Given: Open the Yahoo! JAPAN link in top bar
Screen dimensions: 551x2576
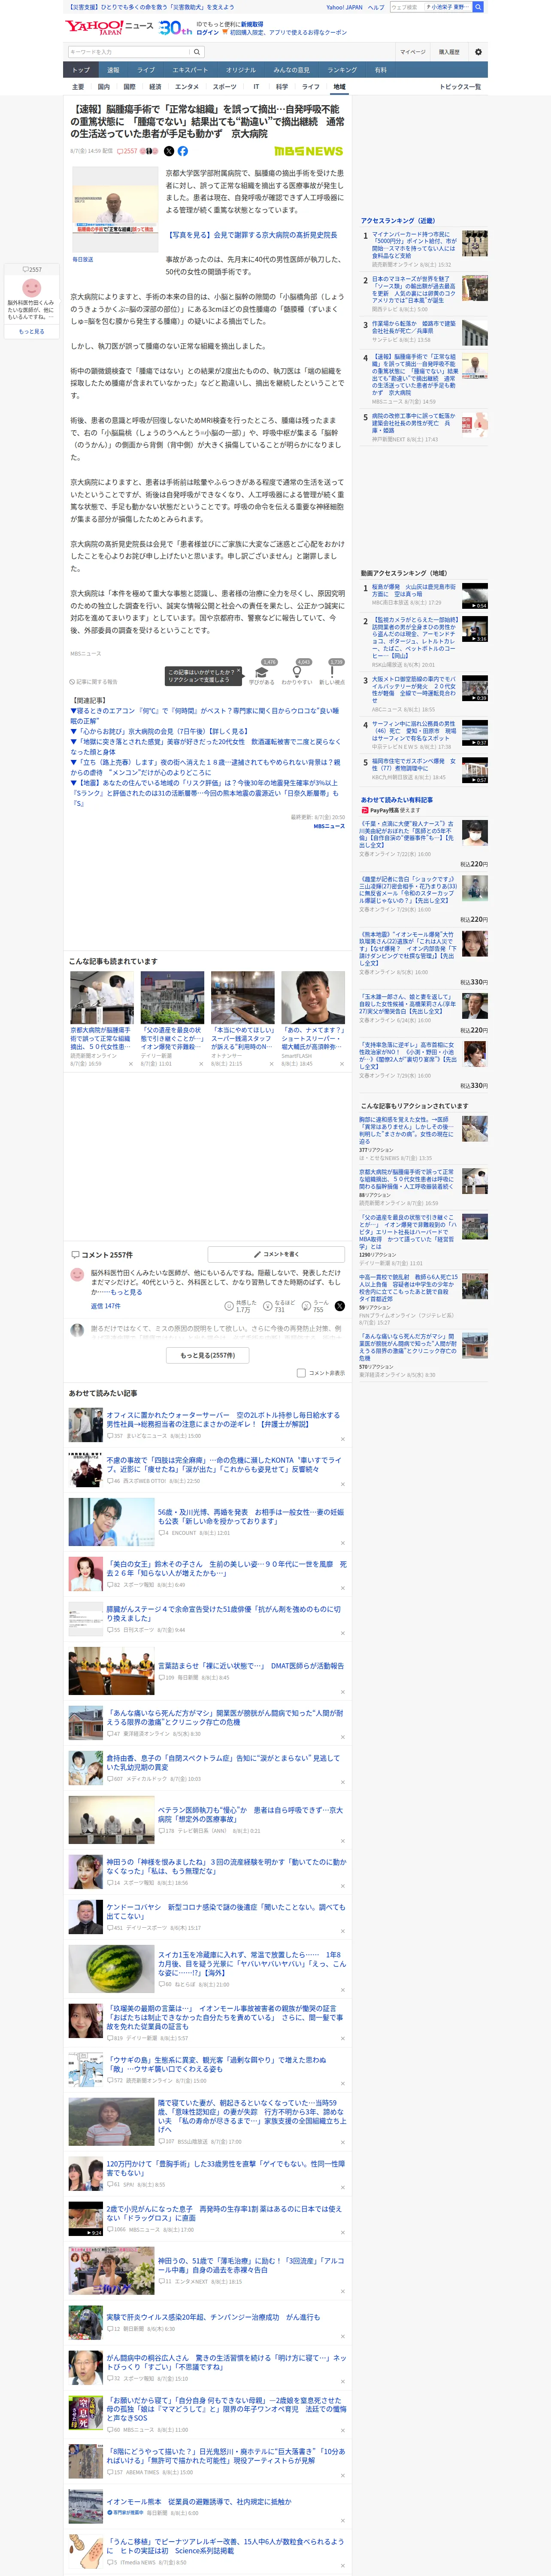Looking at the screenshot, I should (x=344, y=7).
